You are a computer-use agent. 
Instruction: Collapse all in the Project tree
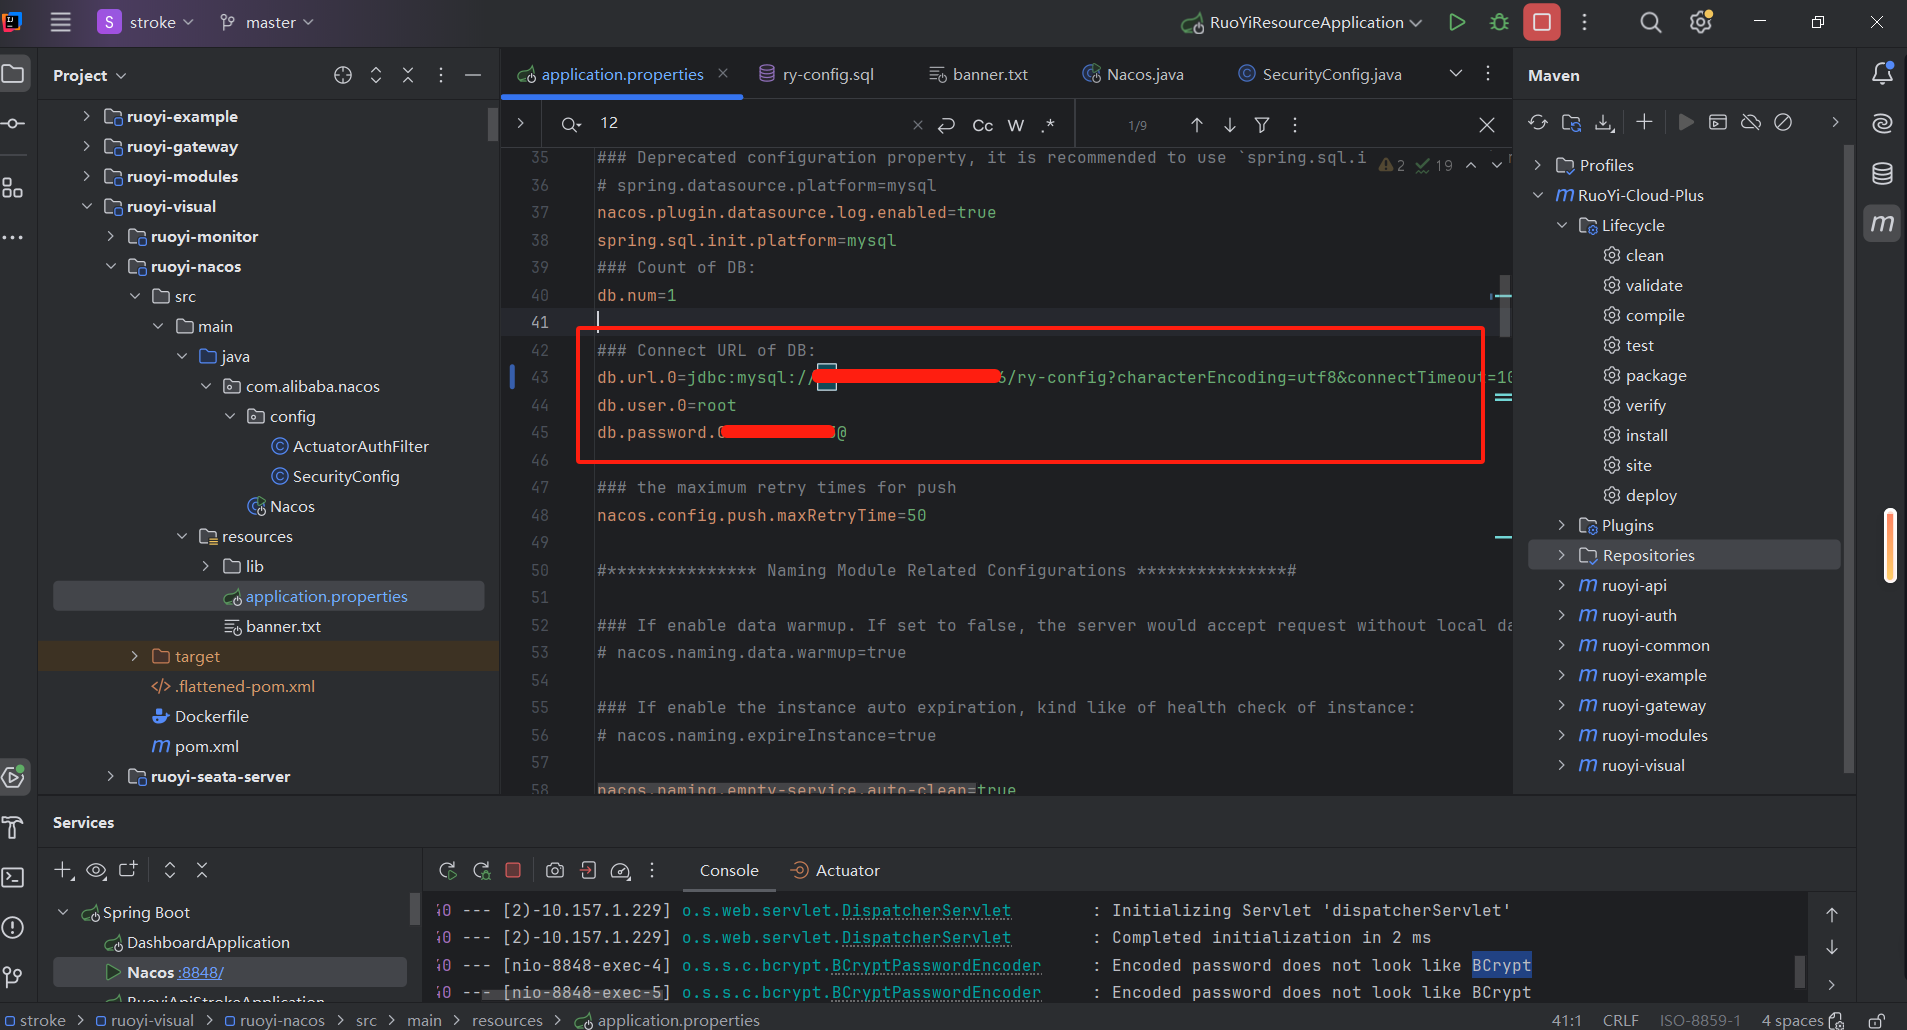408,75
